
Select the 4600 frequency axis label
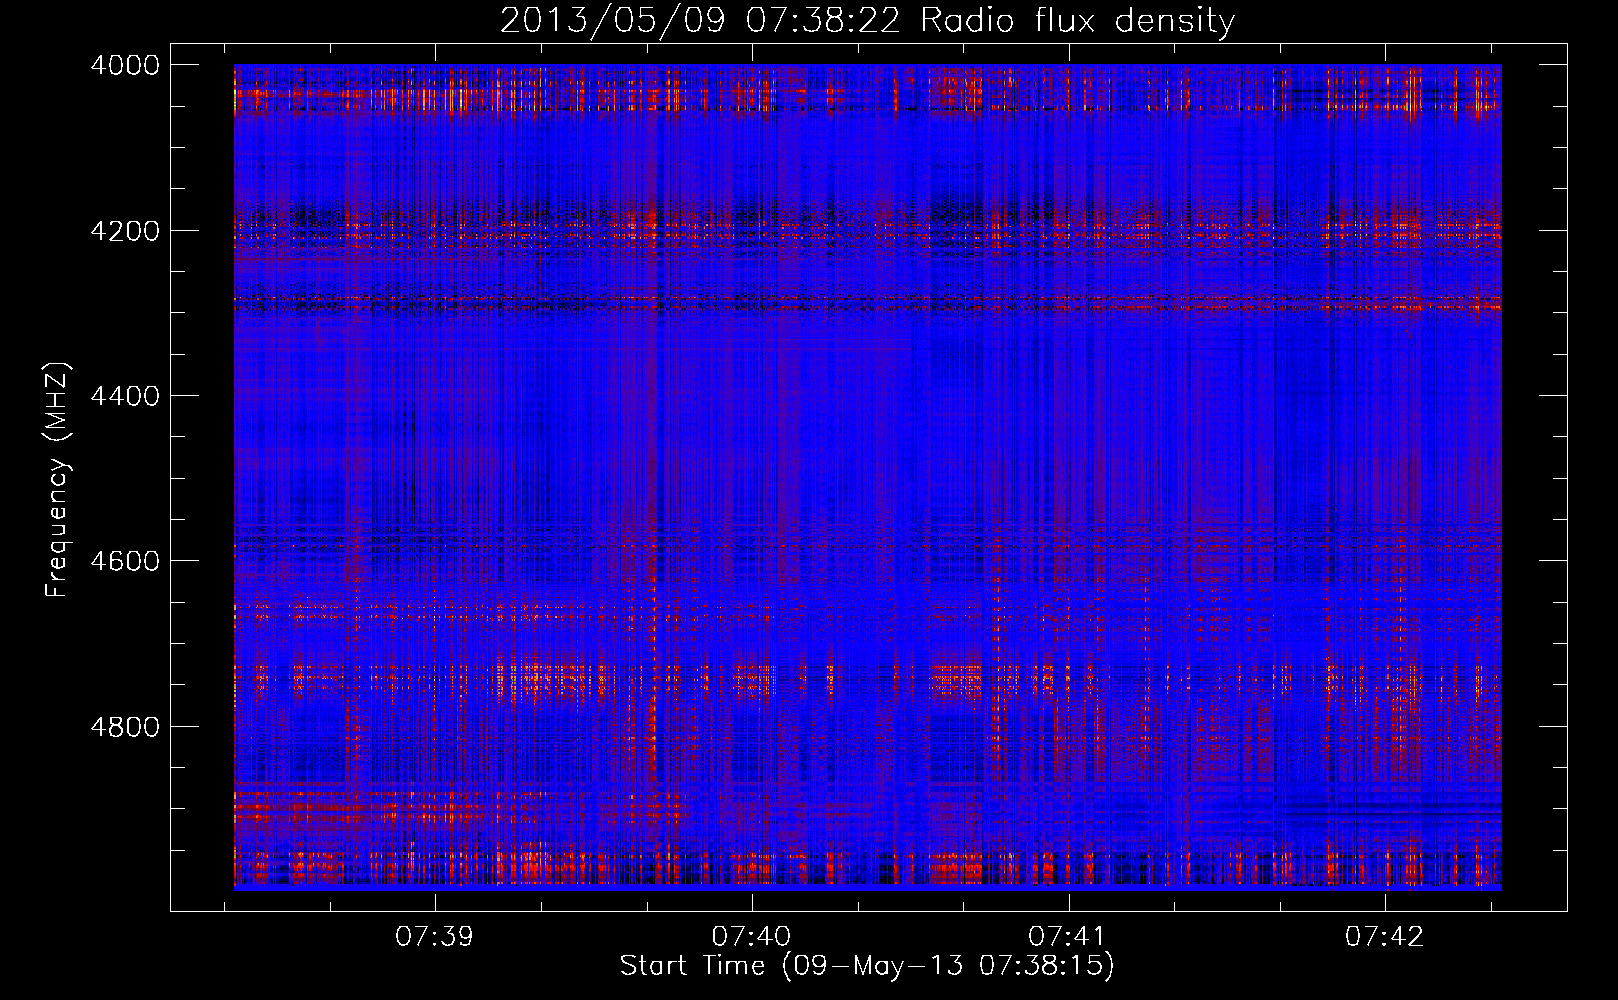[125, 561]
